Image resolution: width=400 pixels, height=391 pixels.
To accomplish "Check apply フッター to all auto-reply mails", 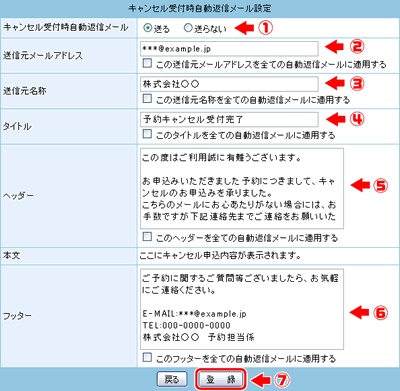I will [147, 357].
